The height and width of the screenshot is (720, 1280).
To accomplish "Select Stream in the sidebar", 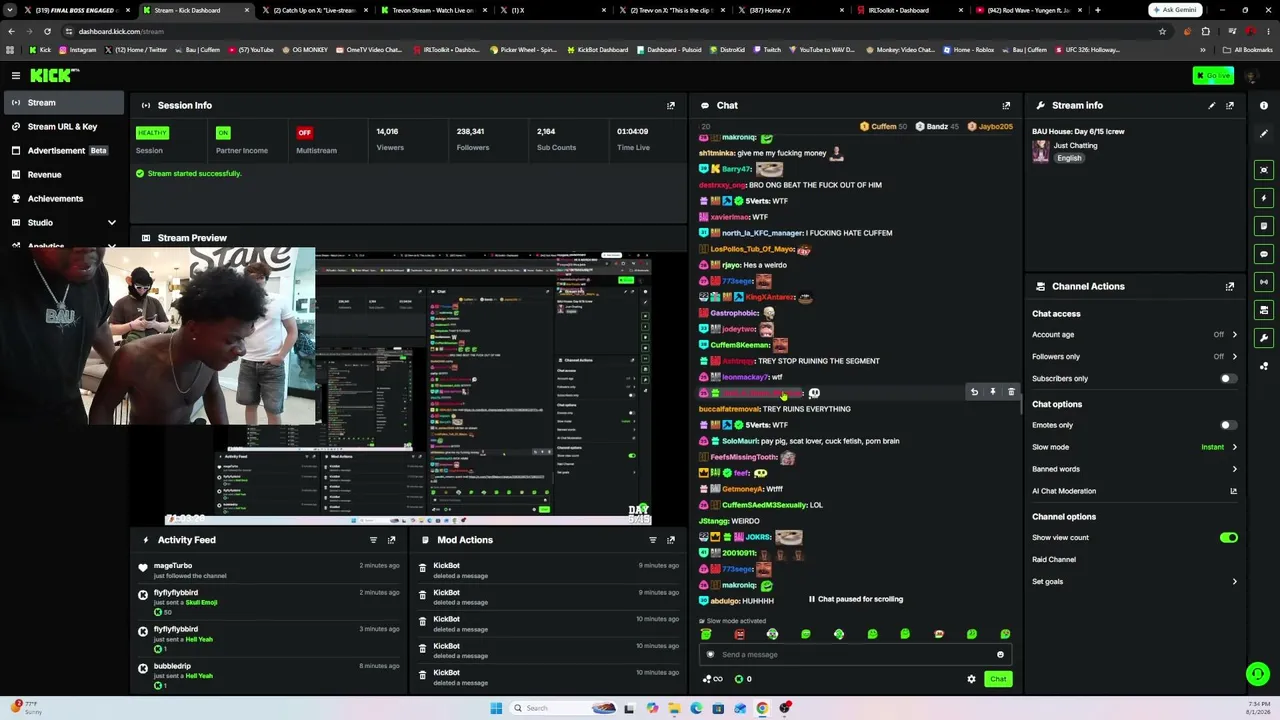I will 64,102.
